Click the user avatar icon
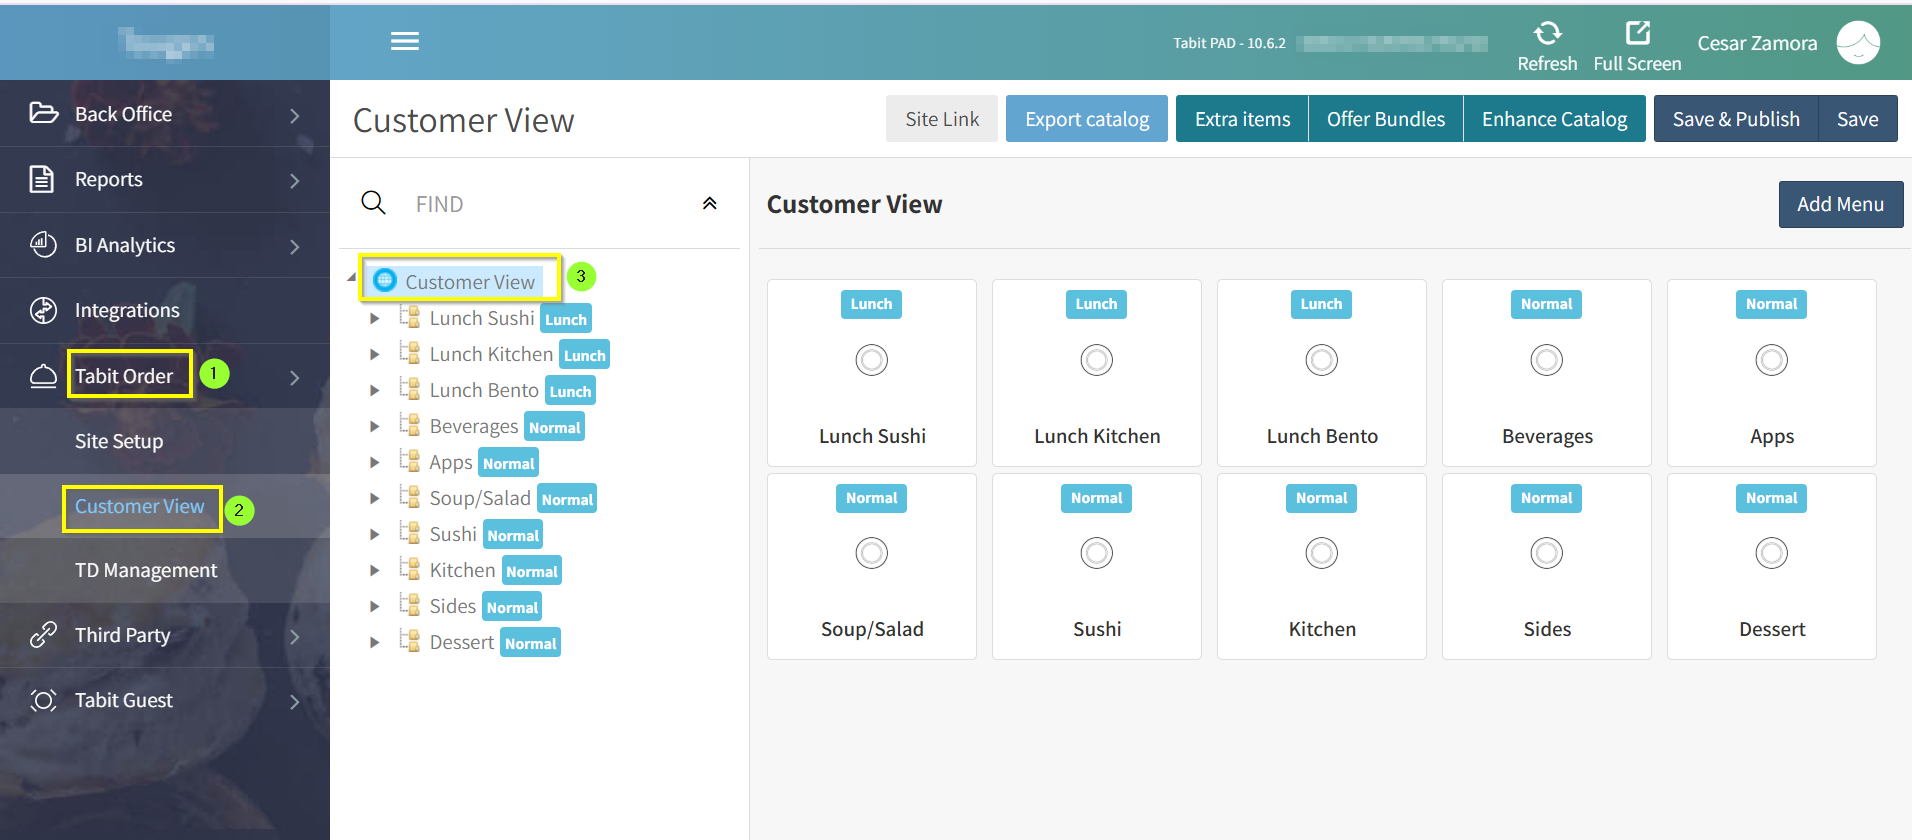 (x=1858, y=43)
